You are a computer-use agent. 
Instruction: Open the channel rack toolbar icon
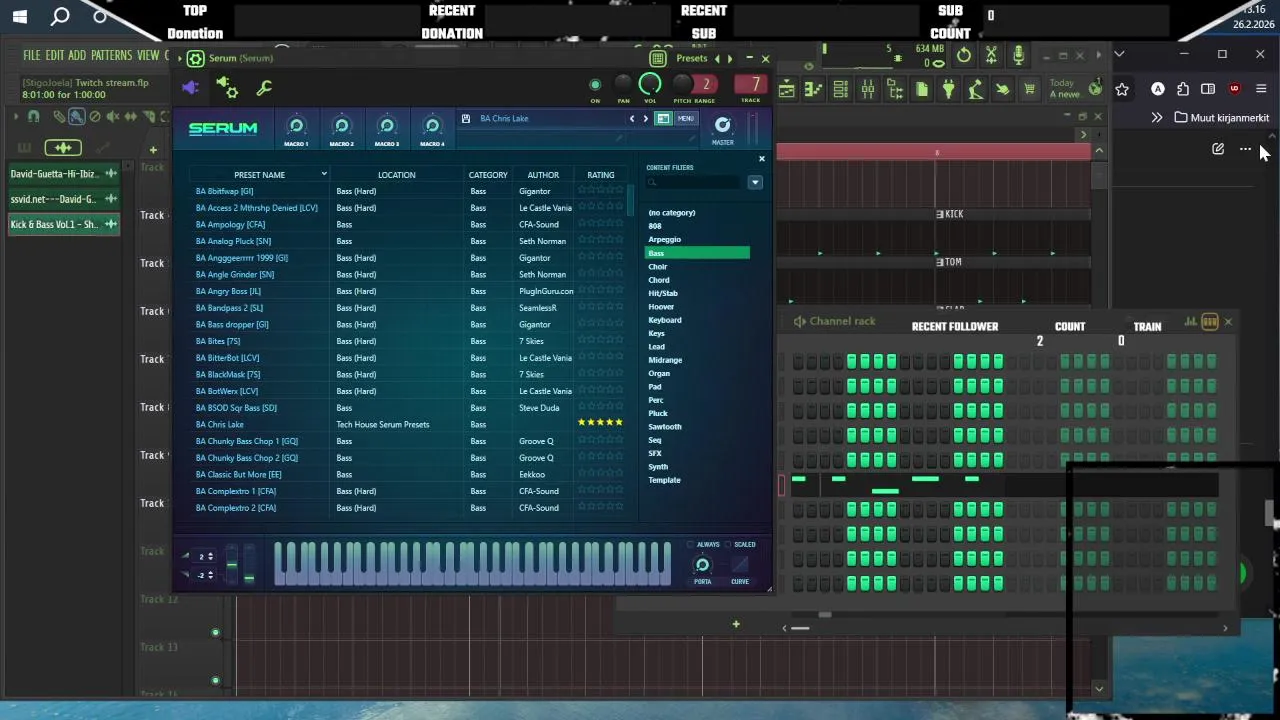[841, 90]
